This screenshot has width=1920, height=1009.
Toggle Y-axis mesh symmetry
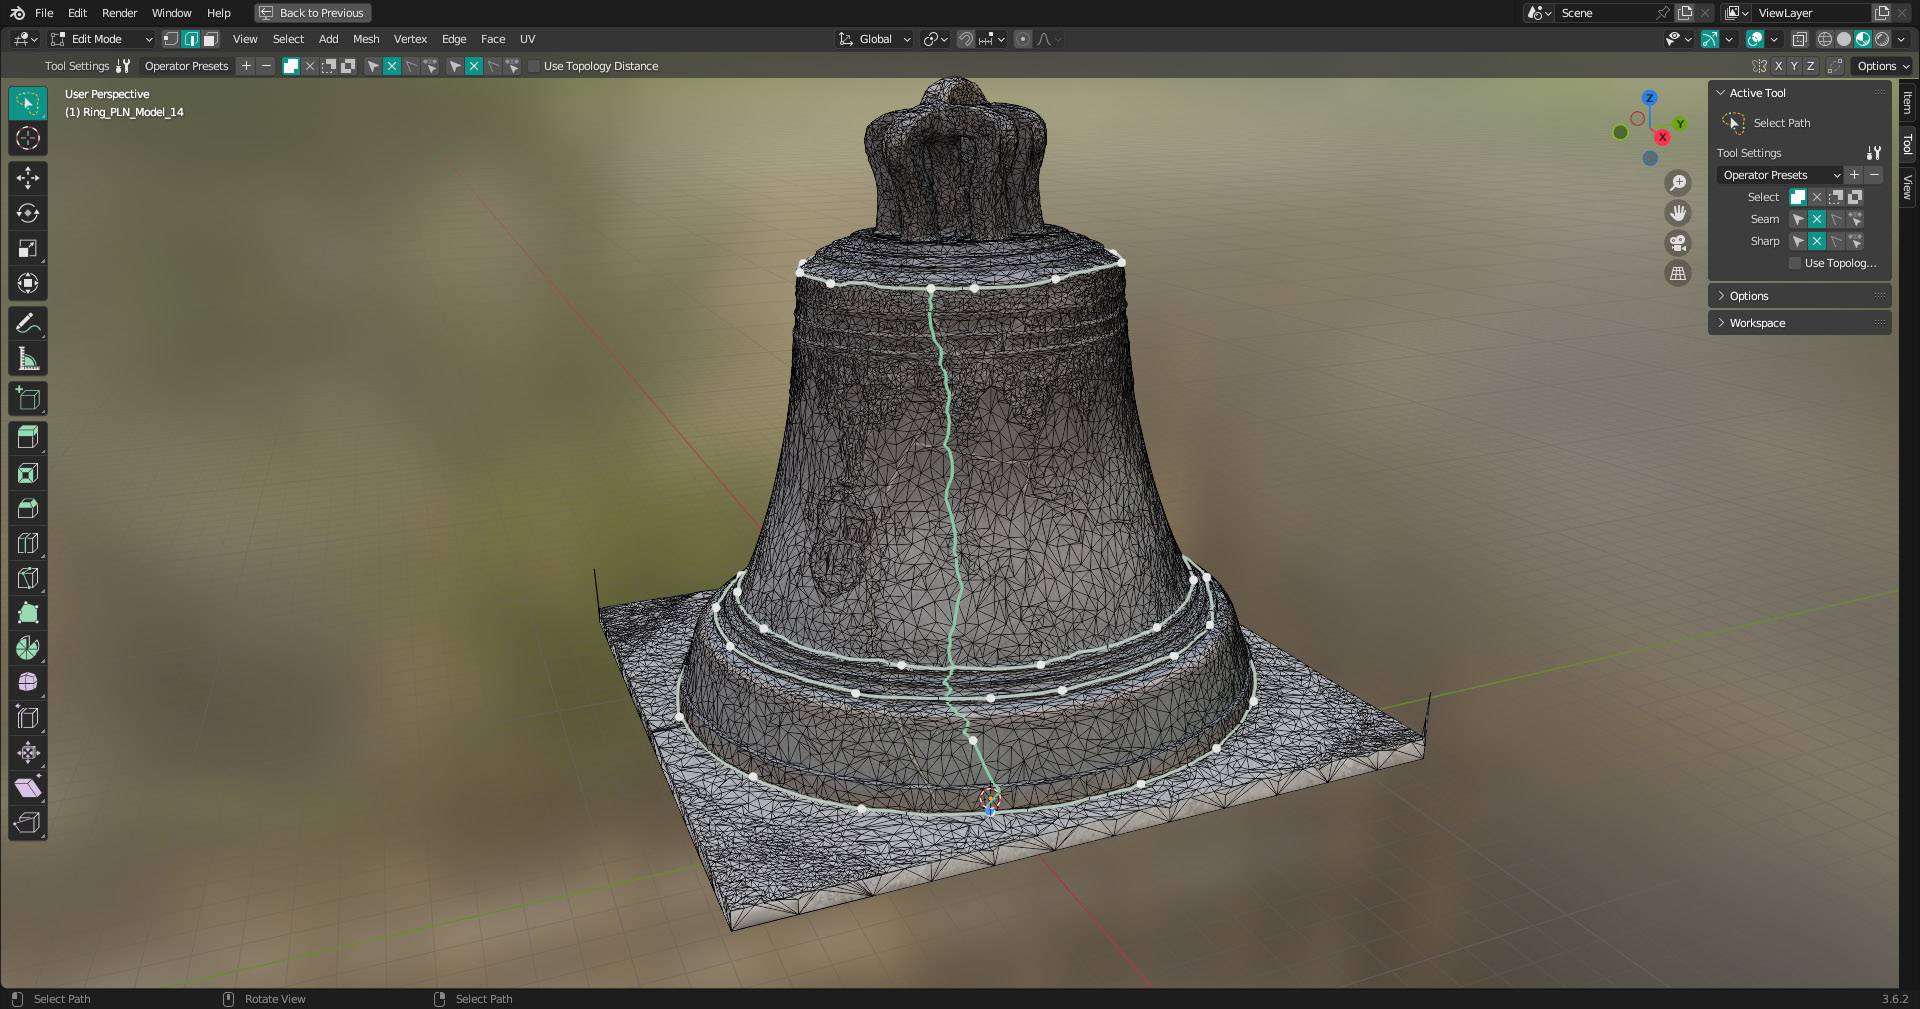tap(1794, 66)
